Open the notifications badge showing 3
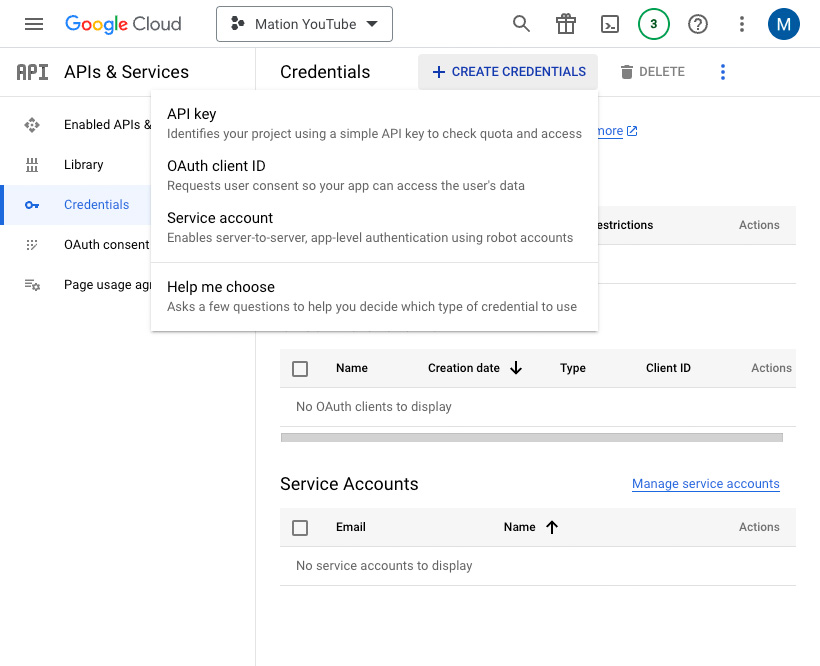This screenshot has height=666, width=820. click(654, 24)
